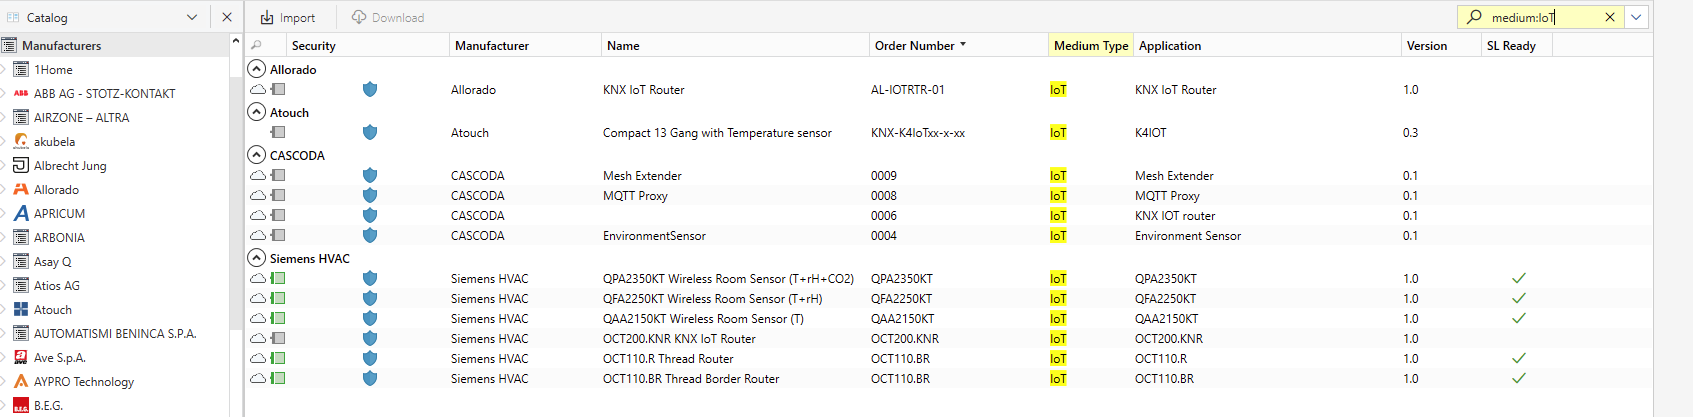The width and height of the screenshot is (1693, 417).
Task: Open the search field dropdown arrow
Action: [x=1636, y=17]
